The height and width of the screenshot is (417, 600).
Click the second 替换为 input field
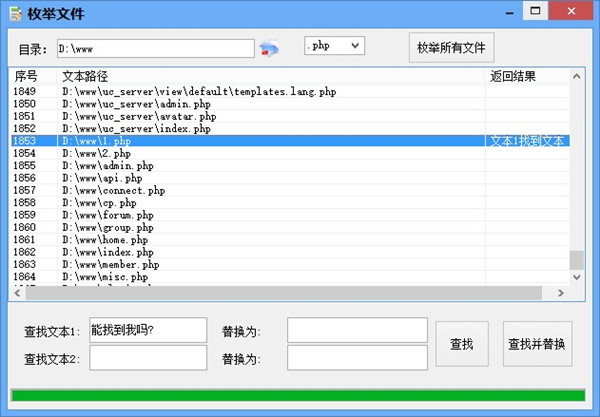[357, 358]
